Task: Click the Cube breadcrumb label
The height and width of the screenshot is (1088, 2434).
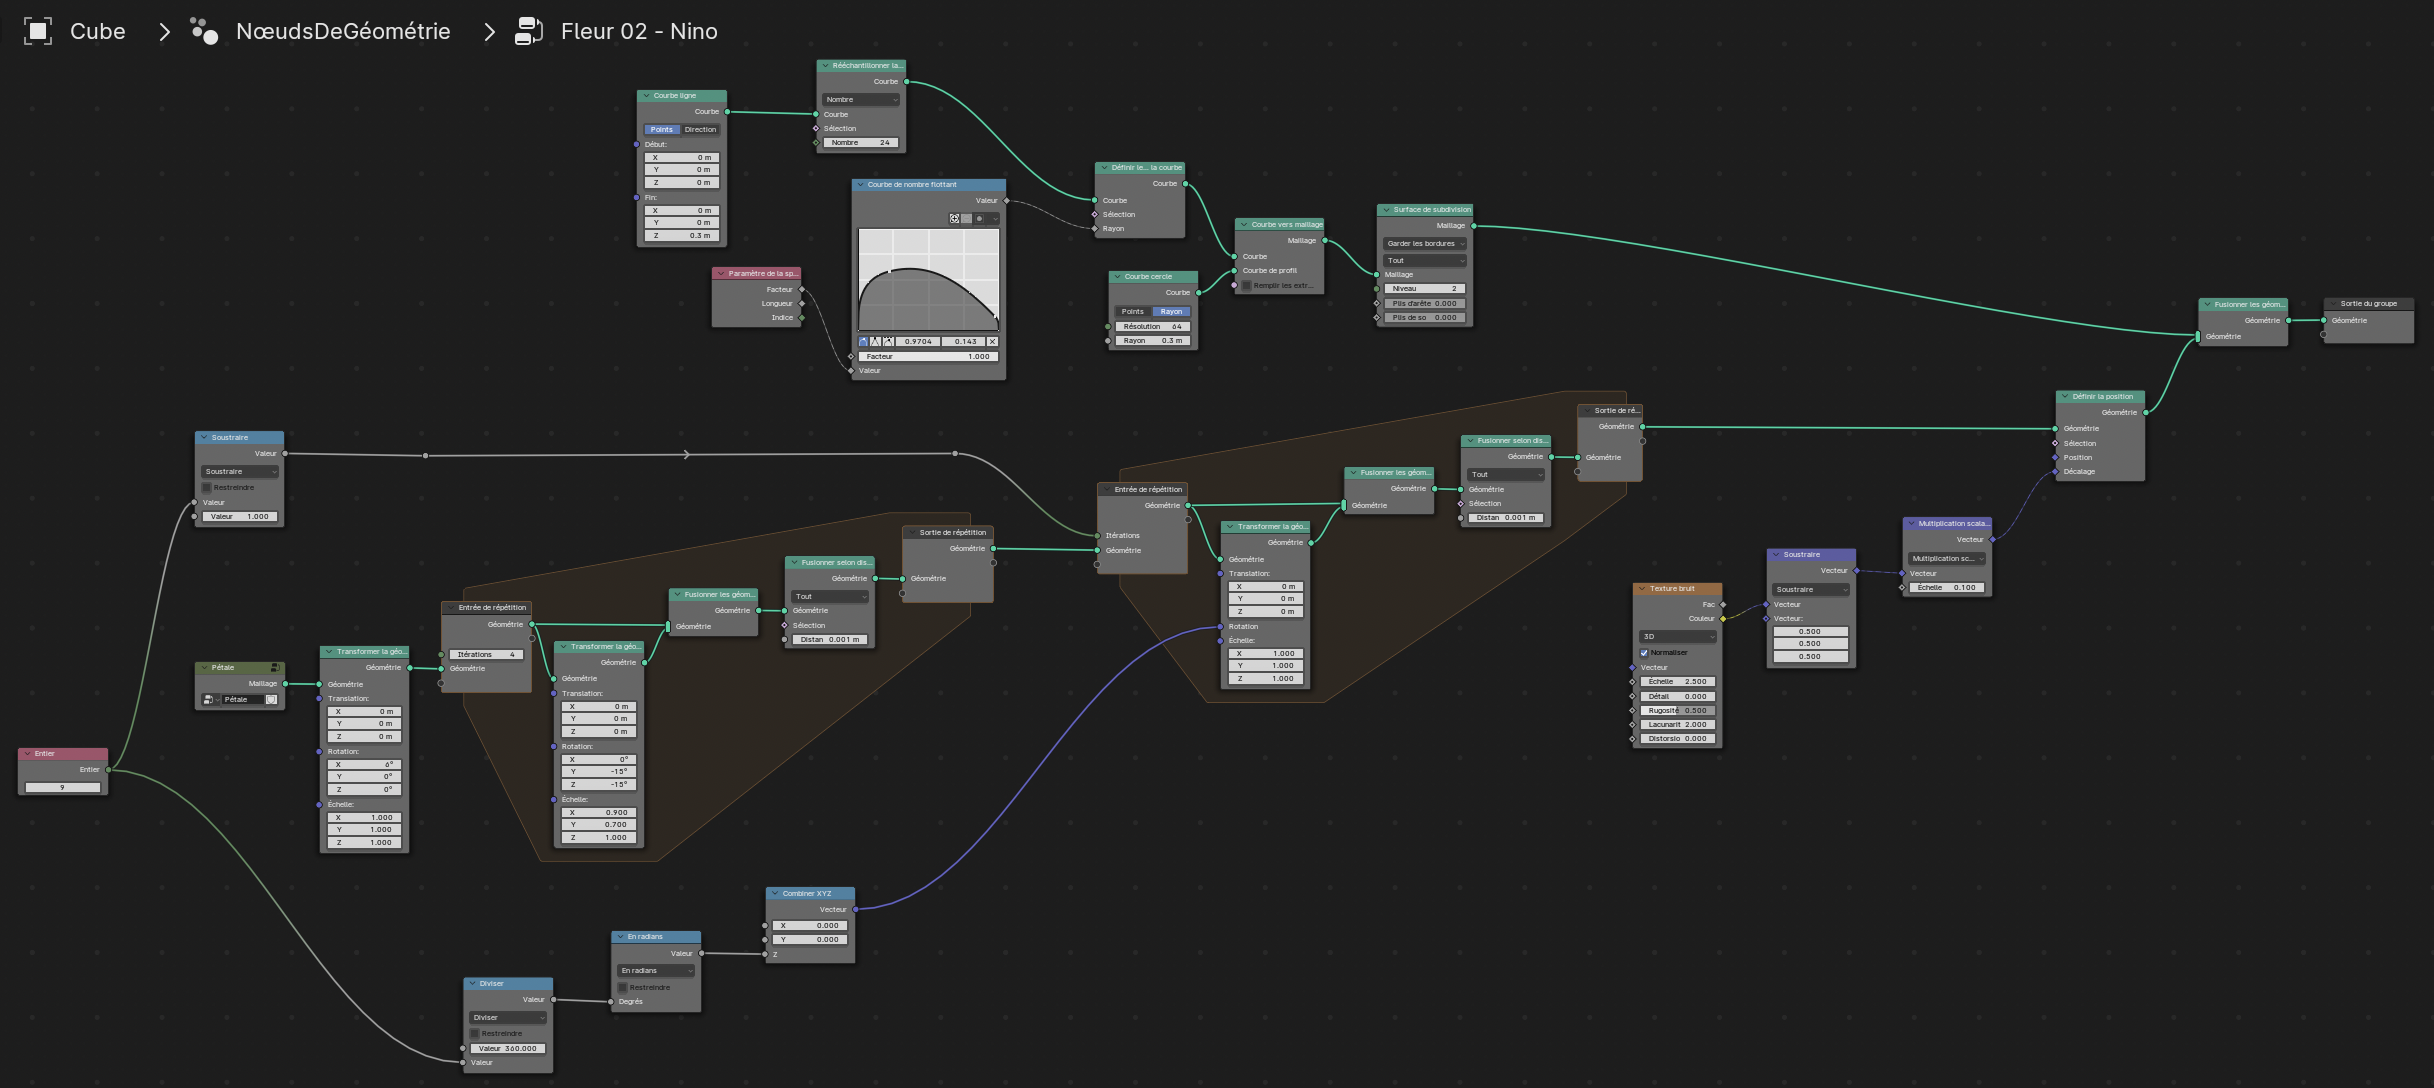Action: 98,31
